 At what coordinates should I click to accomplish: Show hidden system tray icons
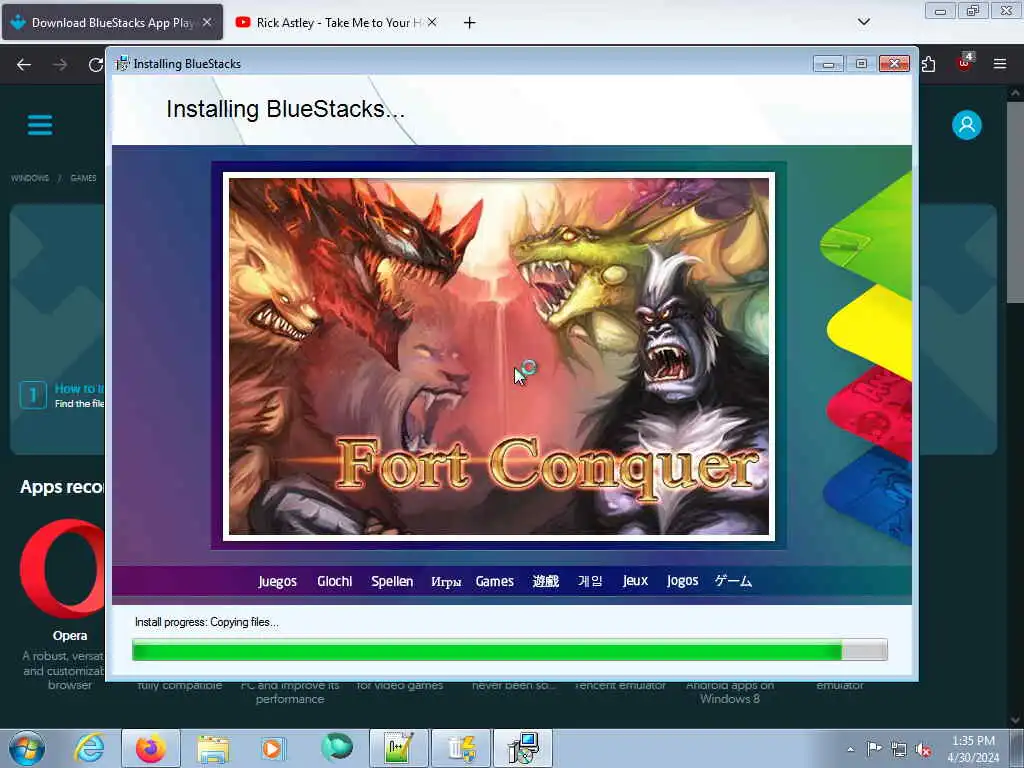tap(850, 749)
